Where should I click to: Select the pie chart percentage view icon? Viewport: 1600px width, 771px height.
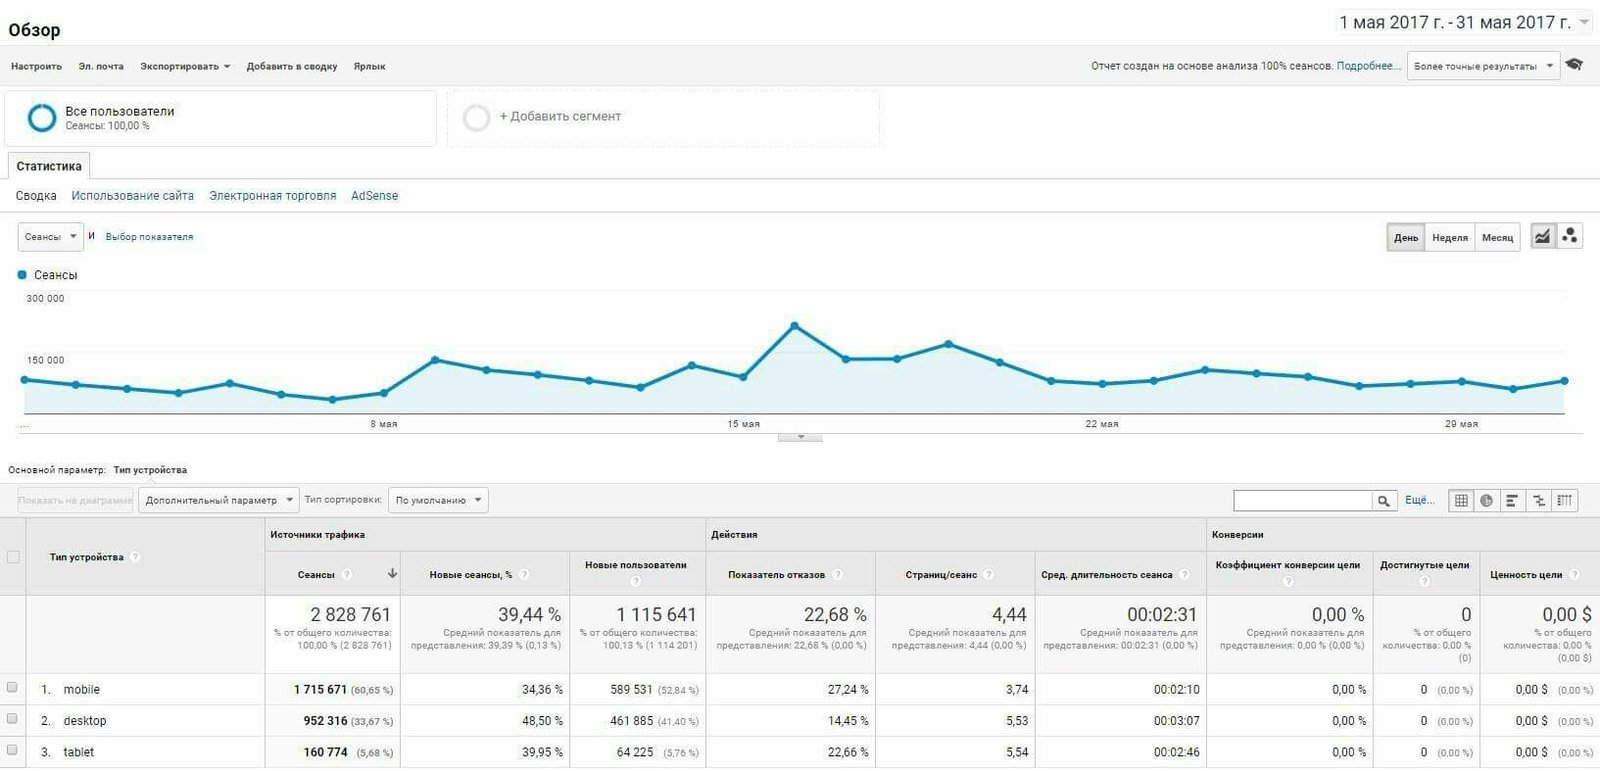[x=1487, y=500]
